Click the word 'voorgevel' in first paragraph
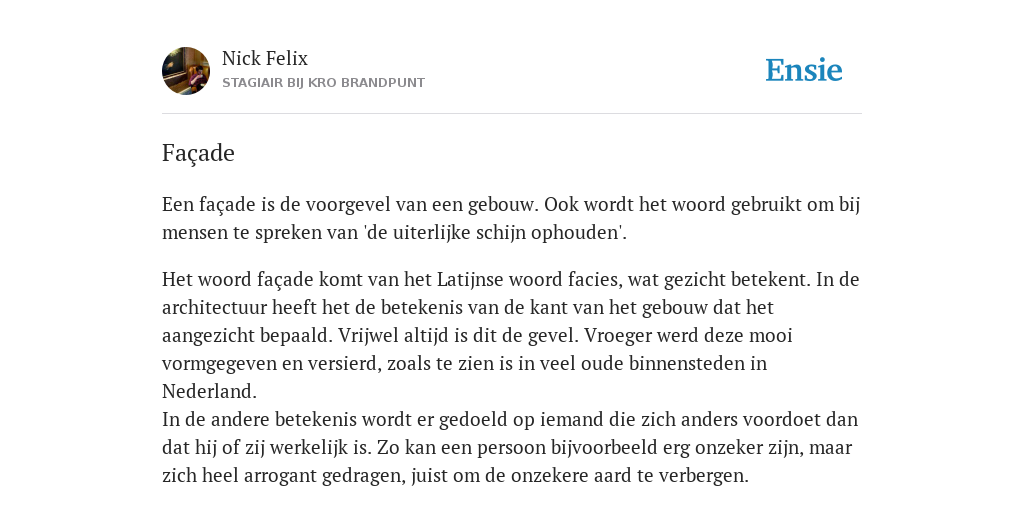The height and width of the screenshot is (512, 1024). pyautogui.click(x=347, y=205)
